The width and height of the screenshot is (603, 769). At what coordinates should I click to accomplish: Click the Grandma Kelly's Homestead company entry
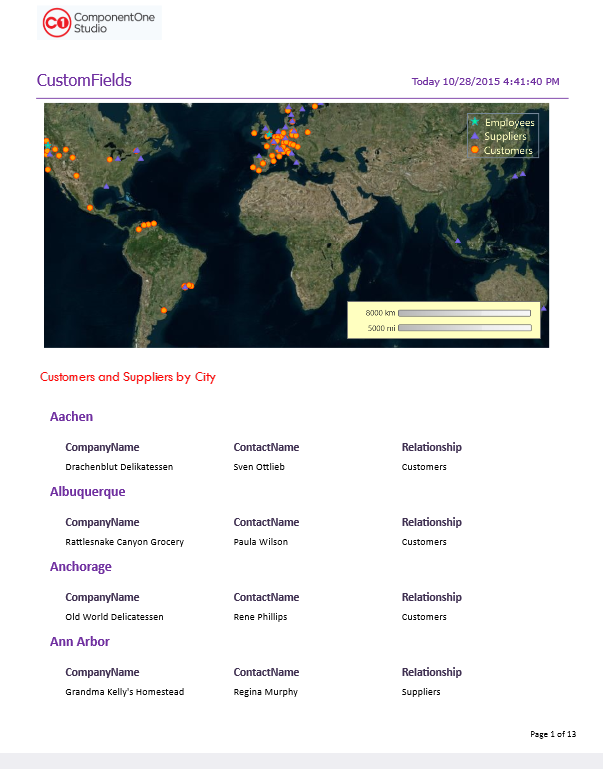coord(124,692)
